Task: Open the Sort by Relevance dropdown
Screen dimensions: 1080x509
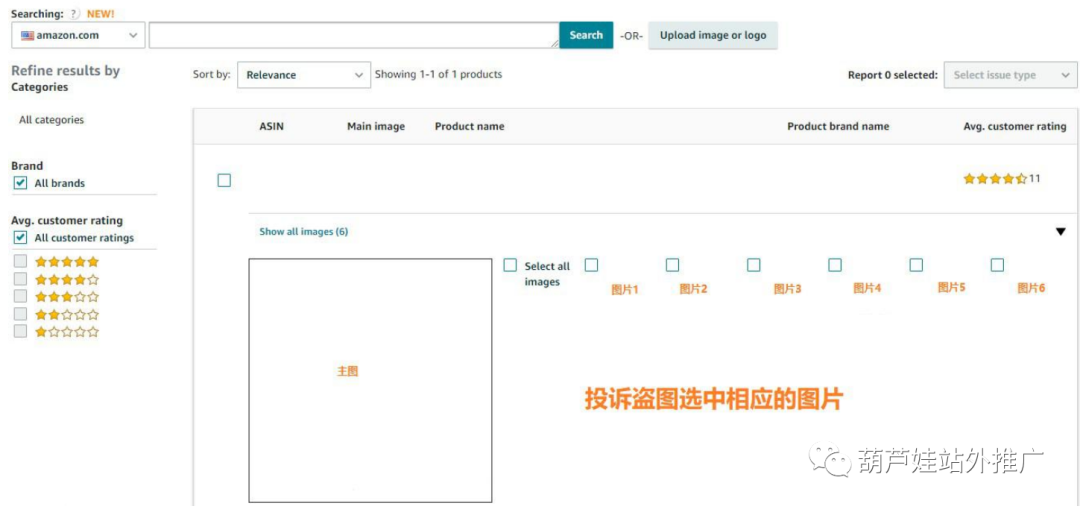Action: (303, 75)
